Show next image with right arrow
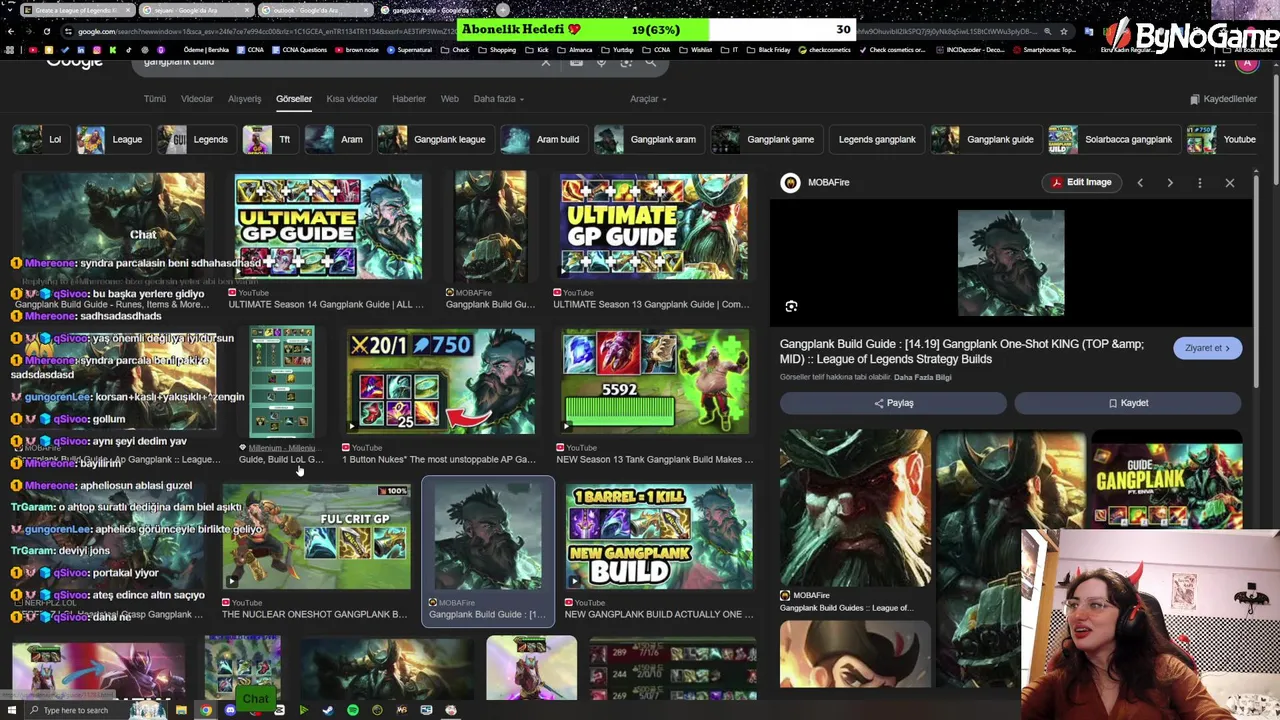The height and width of the screenshot is (720, 1280). 1170,183
